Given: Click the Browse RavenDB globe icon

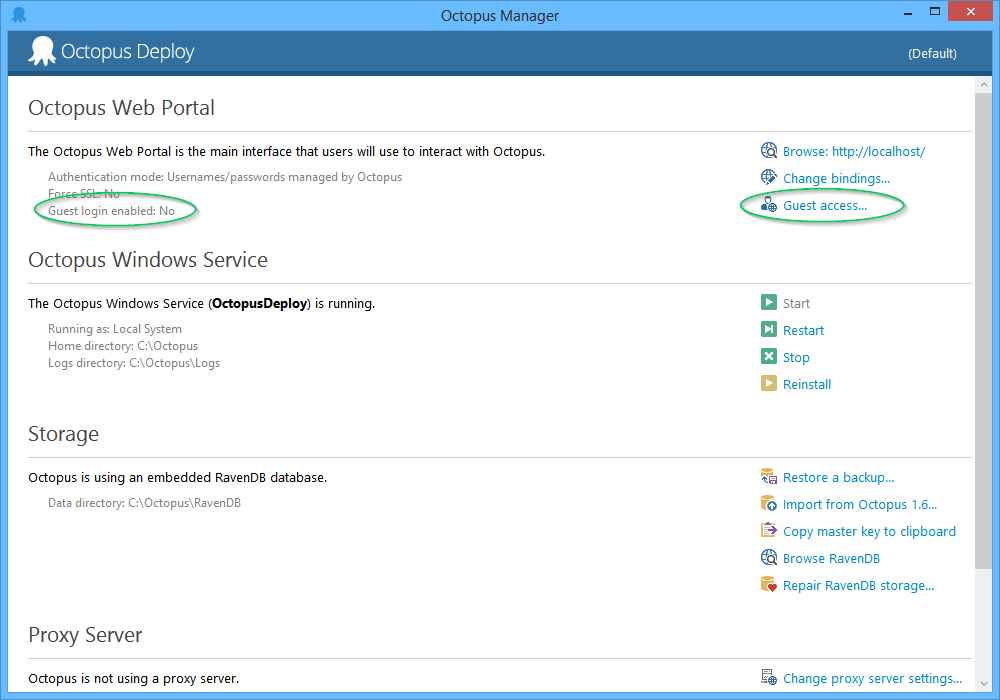Looking at the screenshot, I should [768, 558].
